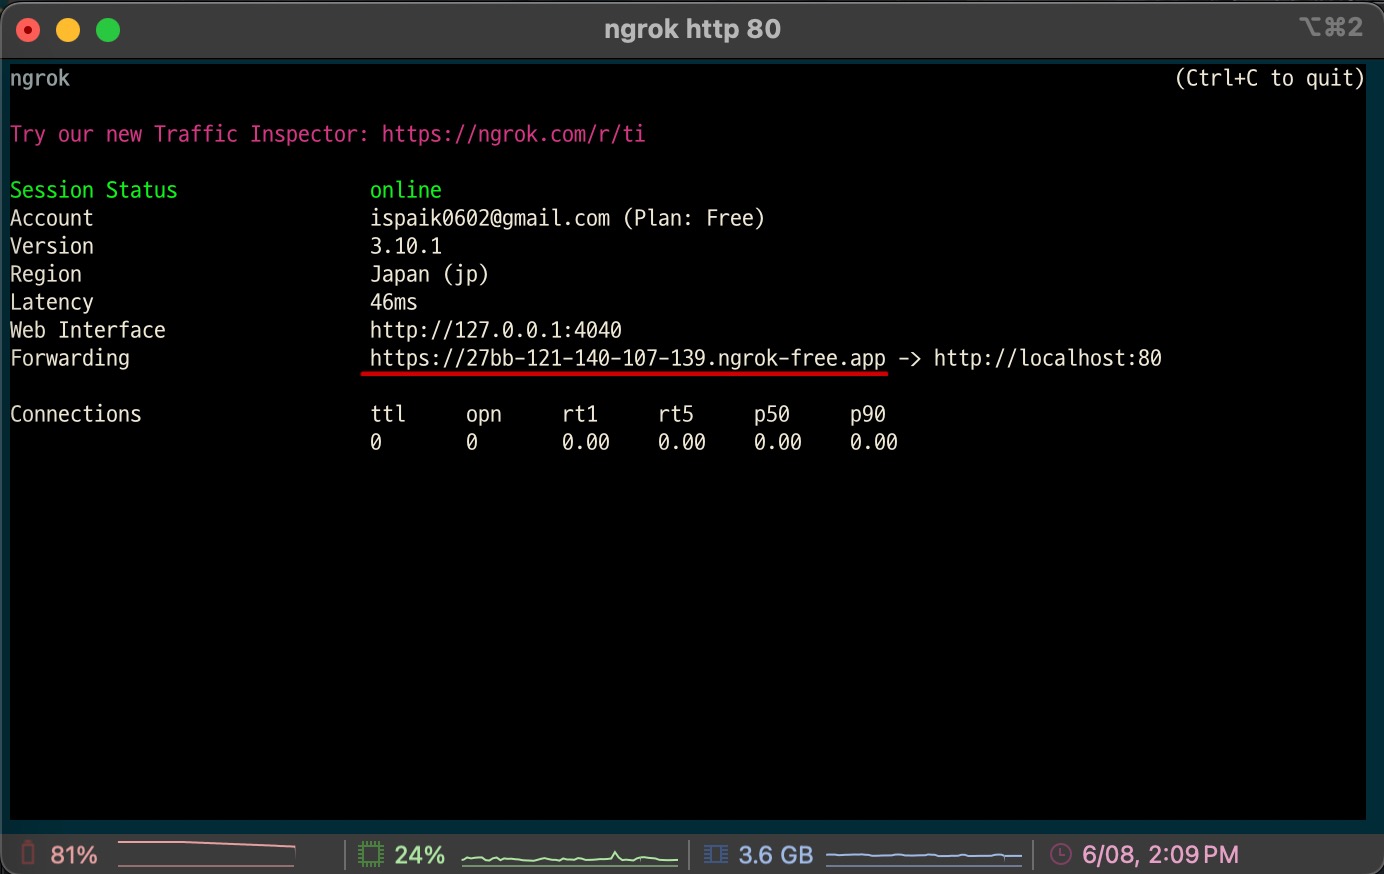The image size is (1384, 874).
Task: Click the 'ttl' column header
Action: point(388,414)
